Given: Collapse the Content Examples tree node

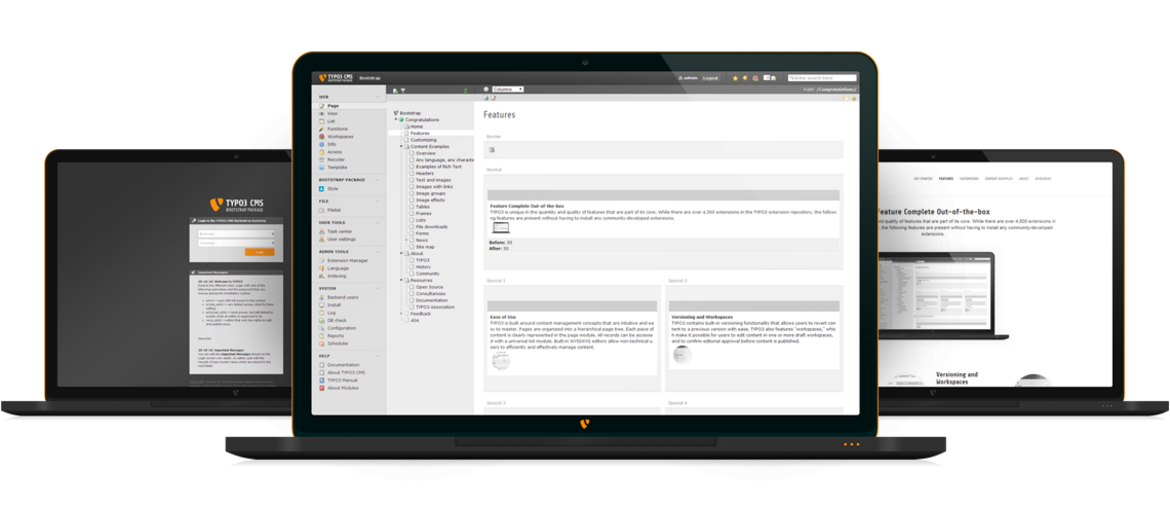Looking at the screenshot, I should coord(401,146).
